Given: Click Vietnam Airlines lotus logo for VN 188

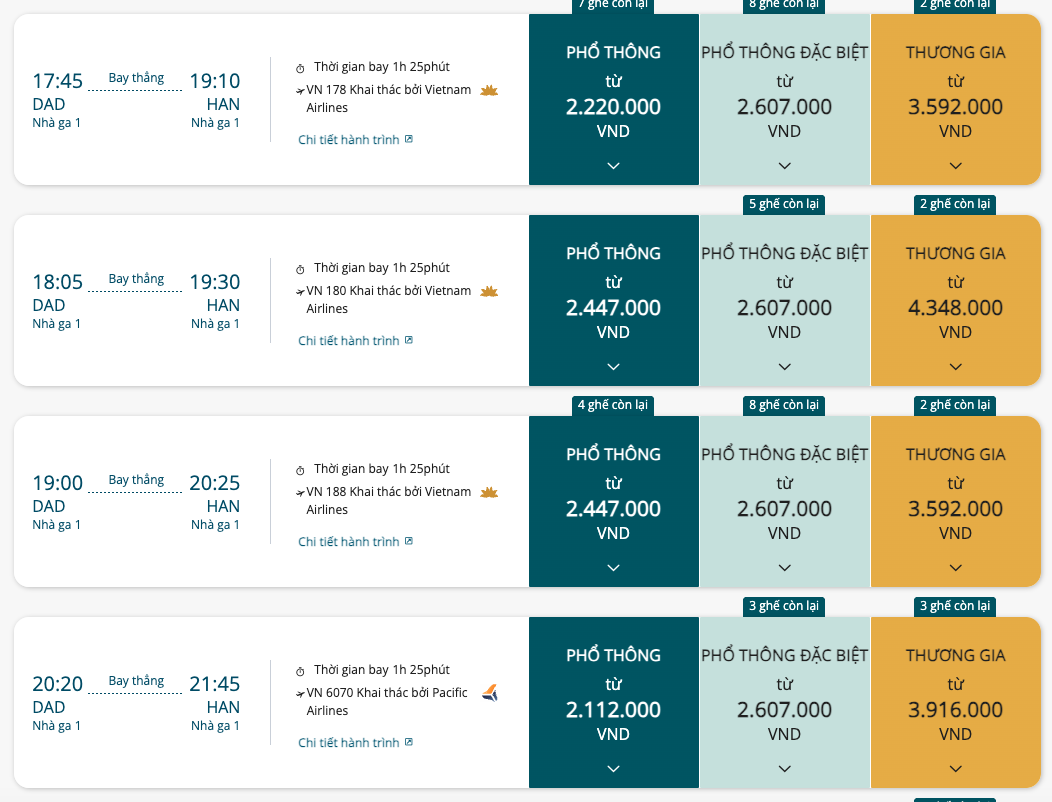Looking at the screenshot, I should click(489, 493).
